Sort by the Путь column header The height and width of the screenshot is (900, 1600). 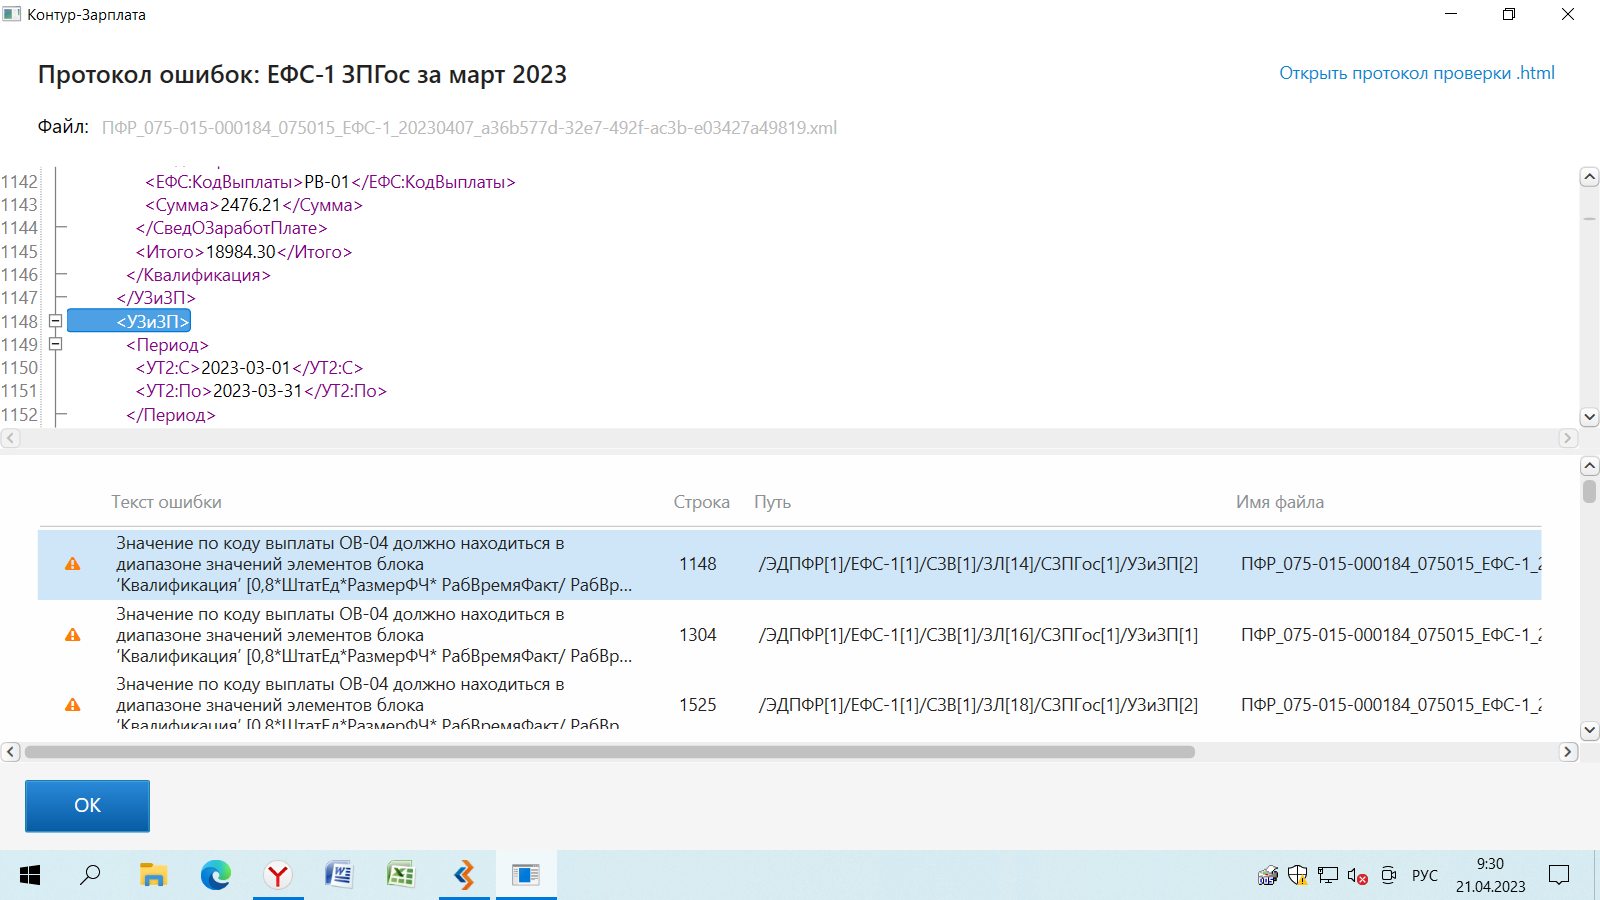click(772, 502)
